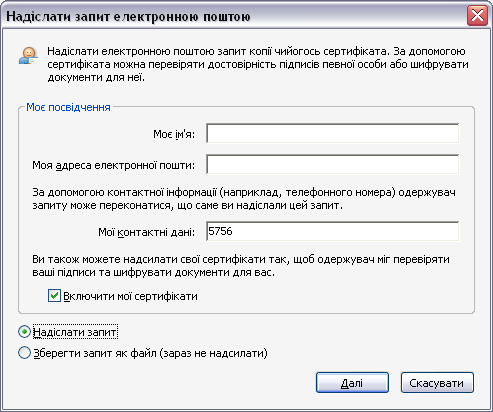The width and height of the screenshot is (493, 412).
Task: Choose the Зберегти запит як файл radio option
Action: 24,353
